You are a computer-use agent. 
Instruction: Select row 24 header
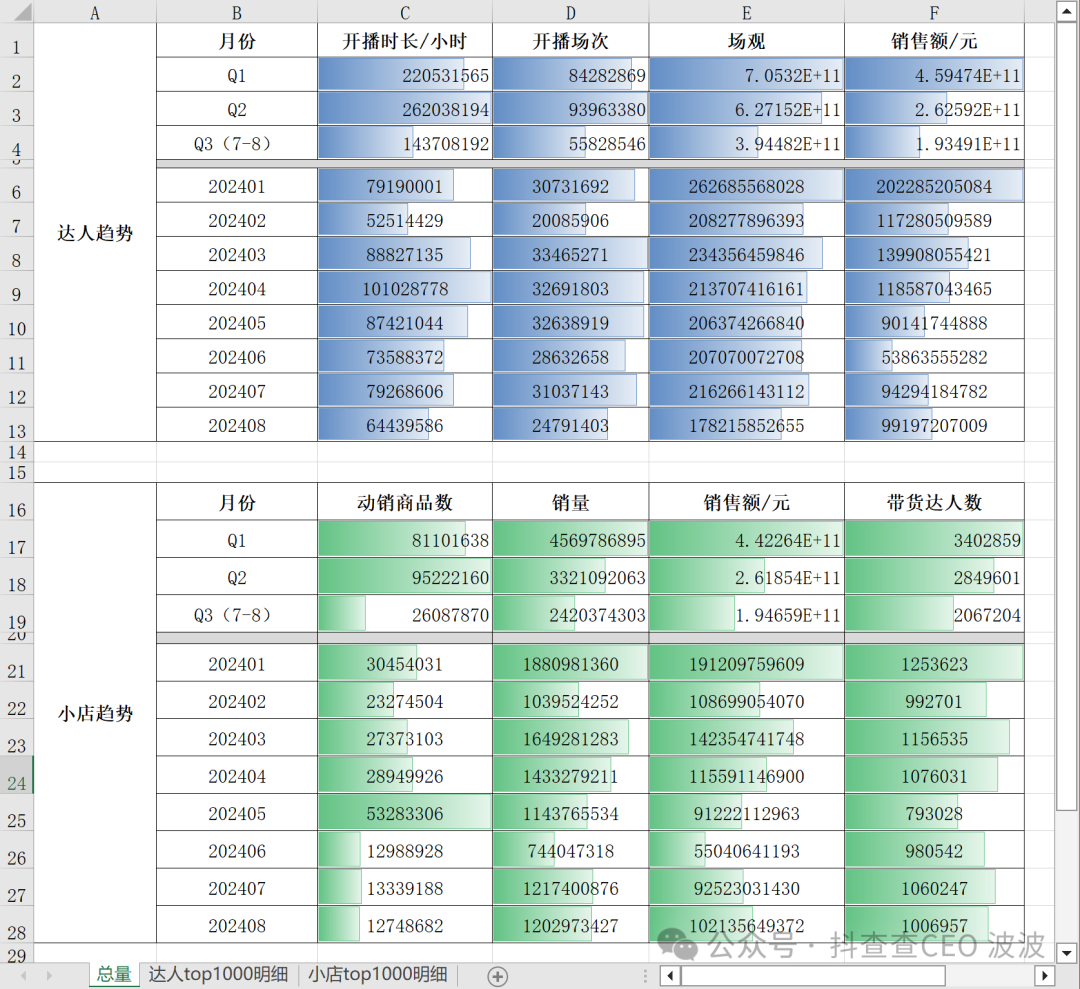[x=17, y=775]
